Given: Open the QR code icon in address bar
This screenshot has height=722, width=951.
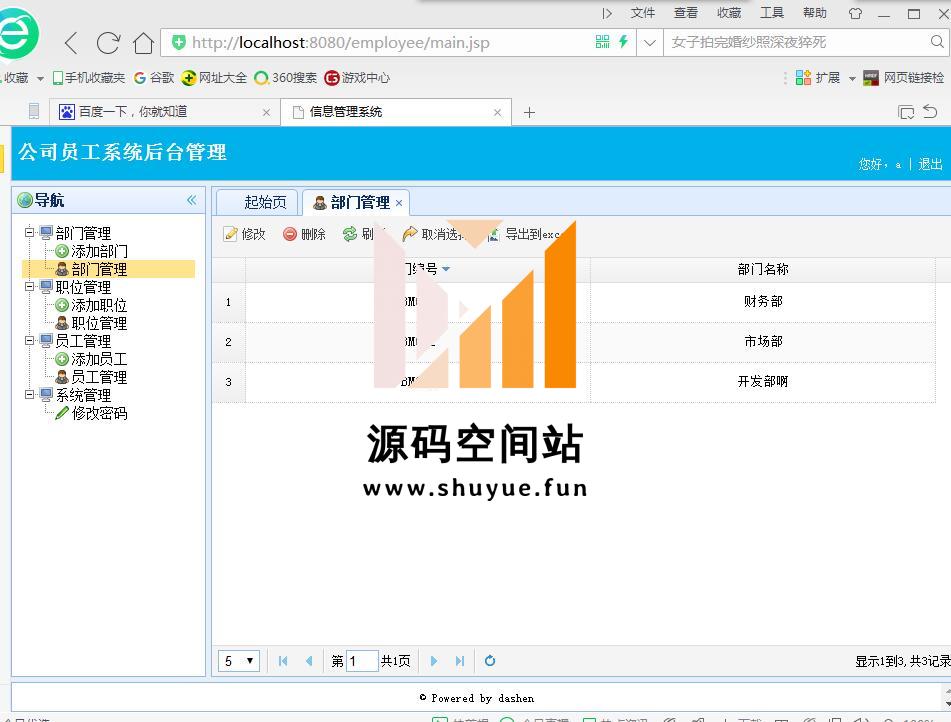Looking at the screenshot, I should coord(602,42).
